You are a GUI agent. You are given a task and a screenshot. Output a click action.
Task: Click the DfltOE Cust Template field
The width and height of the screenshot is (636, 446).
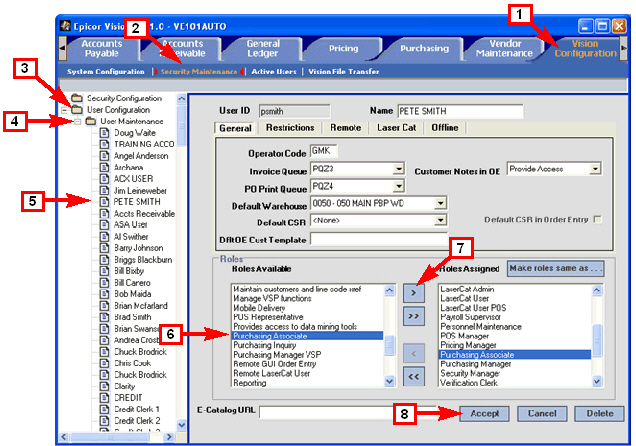pyautogui.click(x=379, y=239)
